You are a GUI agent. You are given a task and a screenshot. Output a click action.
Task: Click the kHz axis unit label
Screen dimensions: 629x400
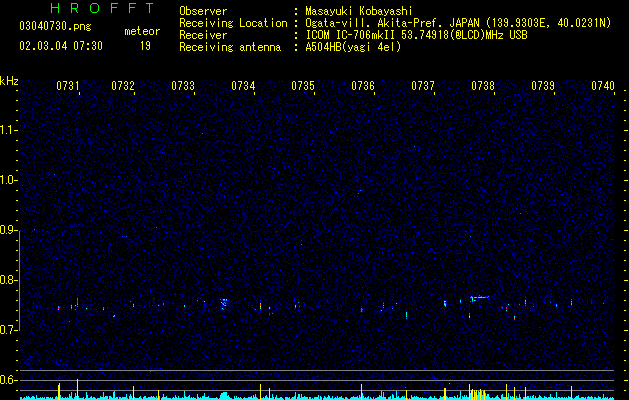(x=9, y=81)
